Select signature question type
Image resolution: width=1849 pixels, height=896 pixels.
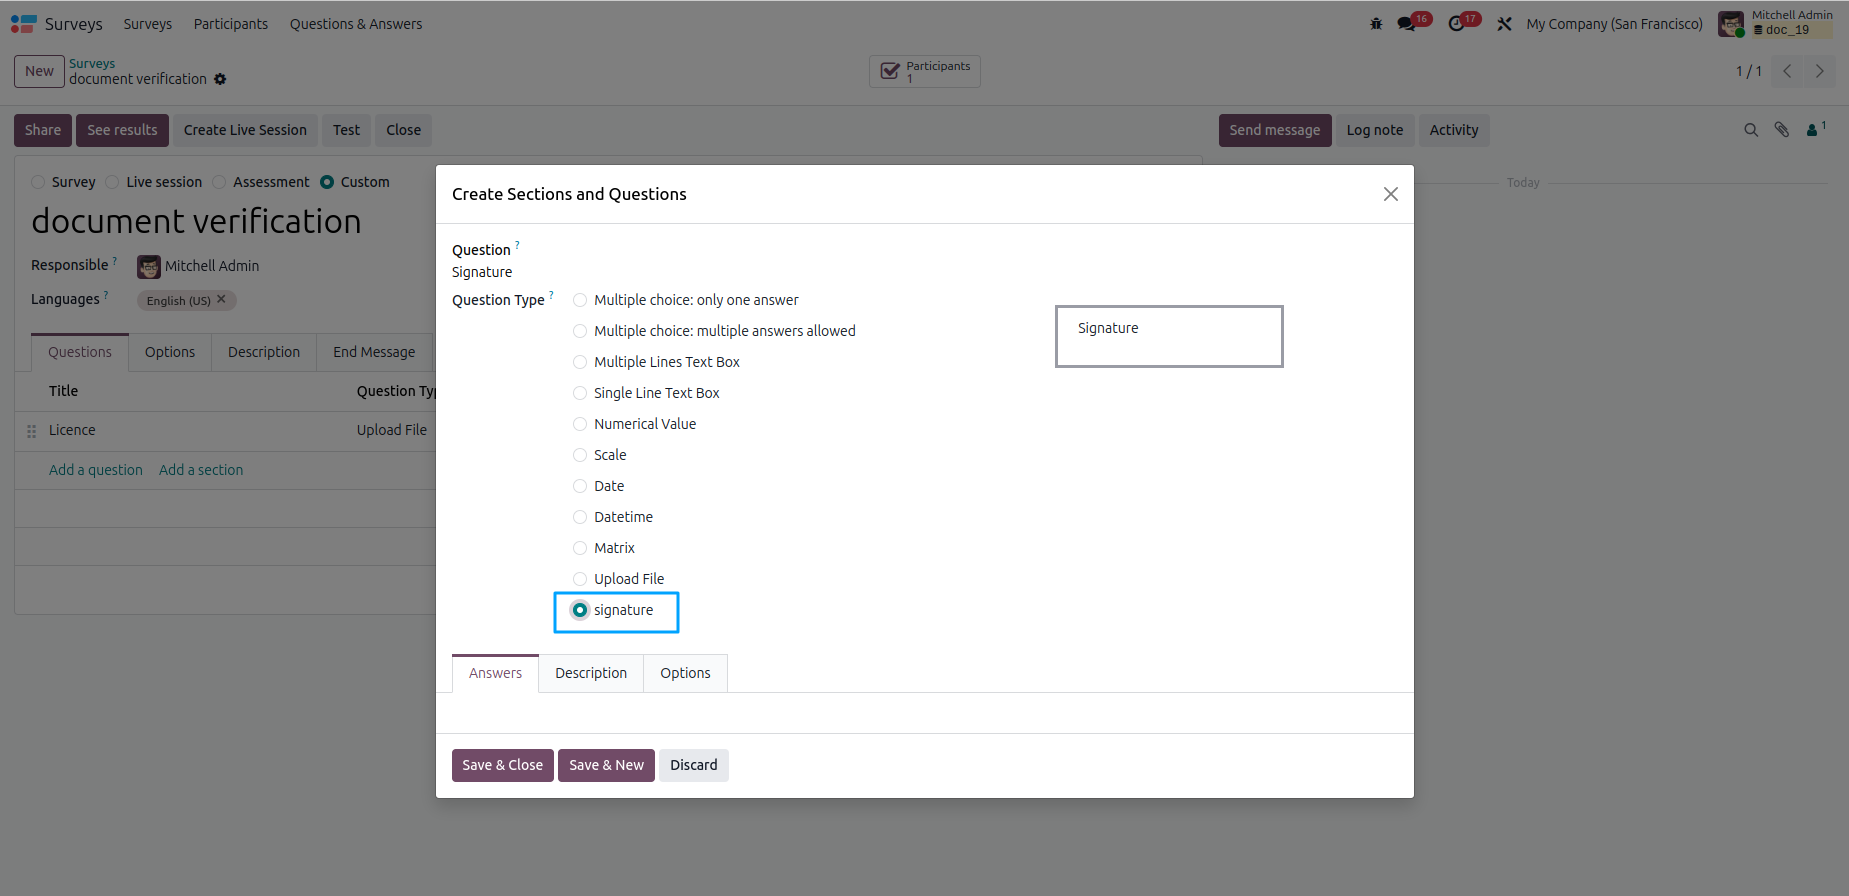pos(580,610)
